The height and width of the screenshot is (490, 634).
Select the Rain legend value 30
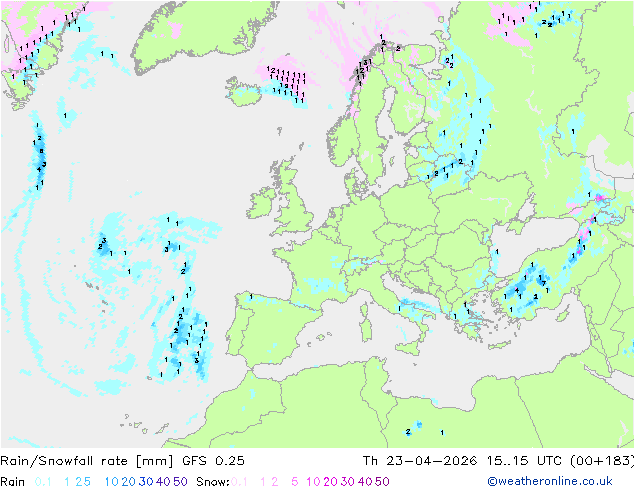[146, 482]
